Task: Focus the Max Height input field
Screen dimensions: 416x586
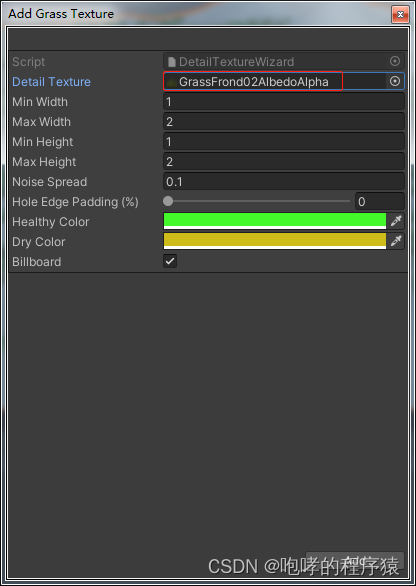Action: tap(284, 161)
